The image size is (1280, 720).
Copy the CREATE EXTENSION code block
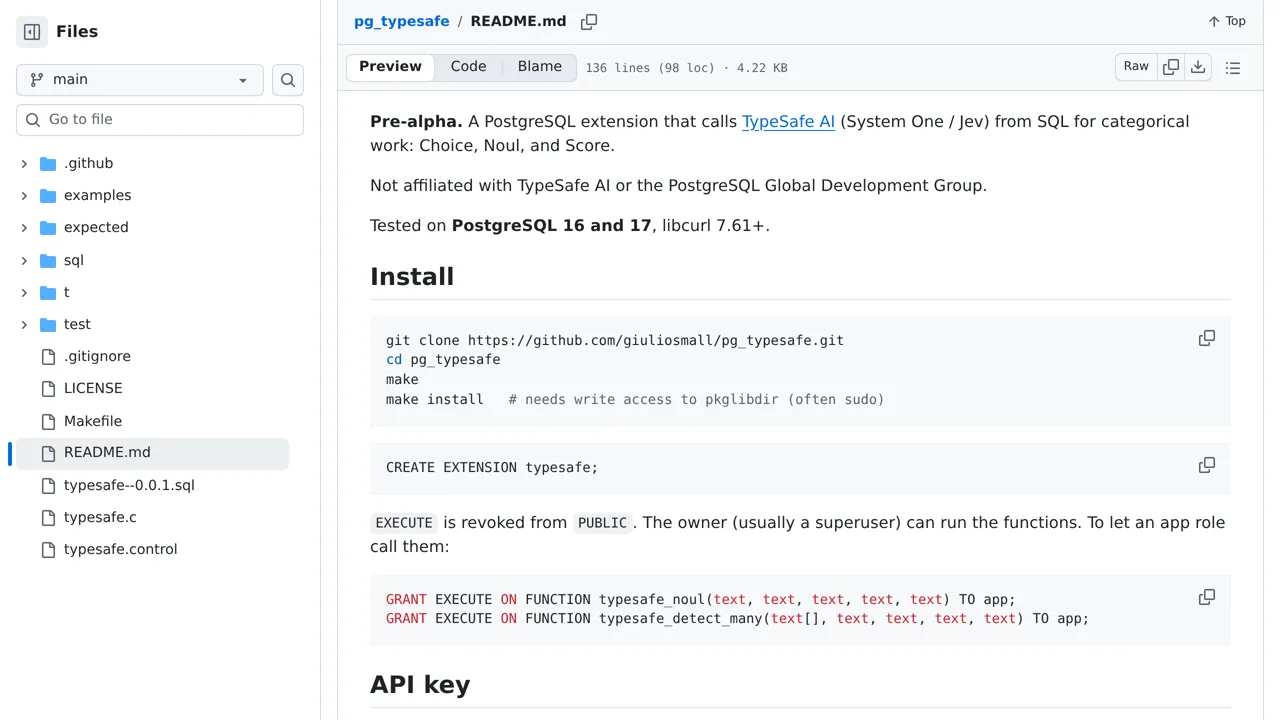click(x=1207, y=465)
